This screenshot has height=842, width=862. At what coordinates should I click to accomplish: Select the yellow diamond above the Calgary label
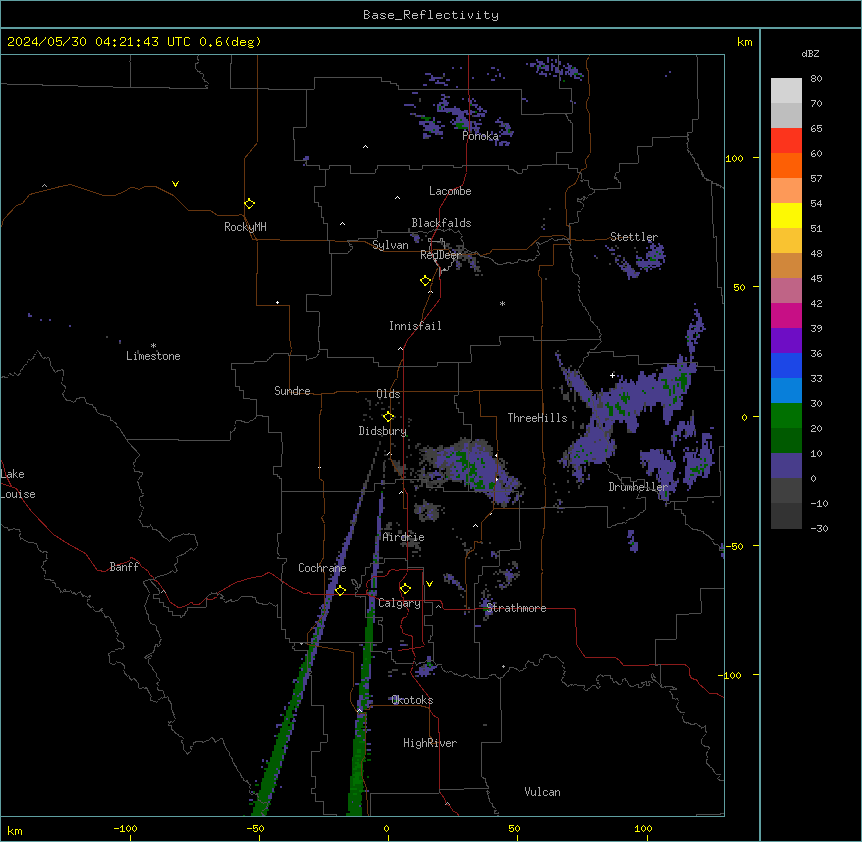[x=405, y=589]
